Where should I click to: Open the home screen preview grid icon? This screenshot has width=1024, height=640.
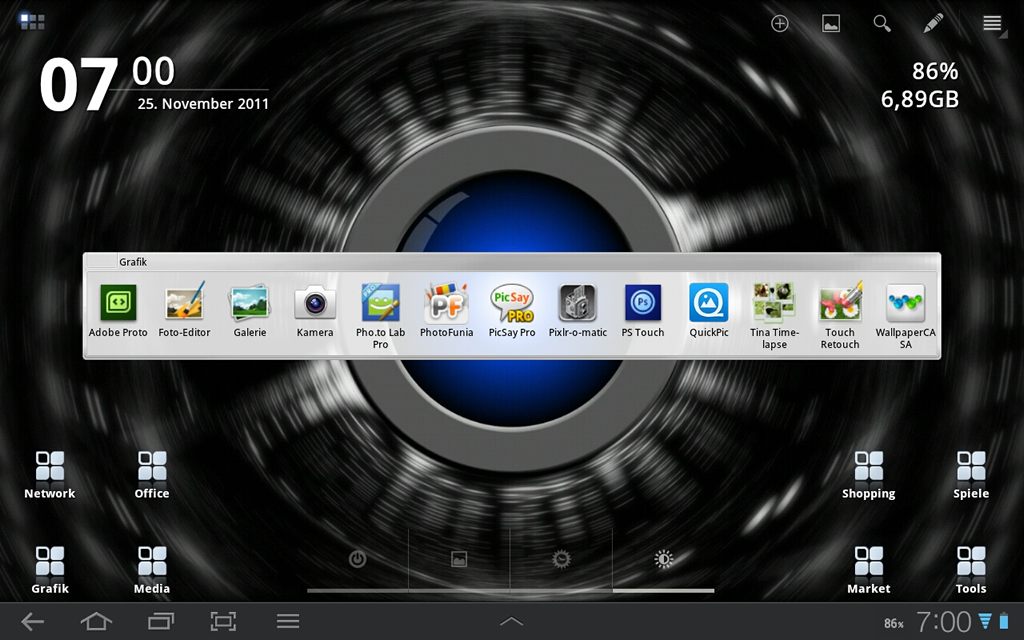tap(32, 22)
